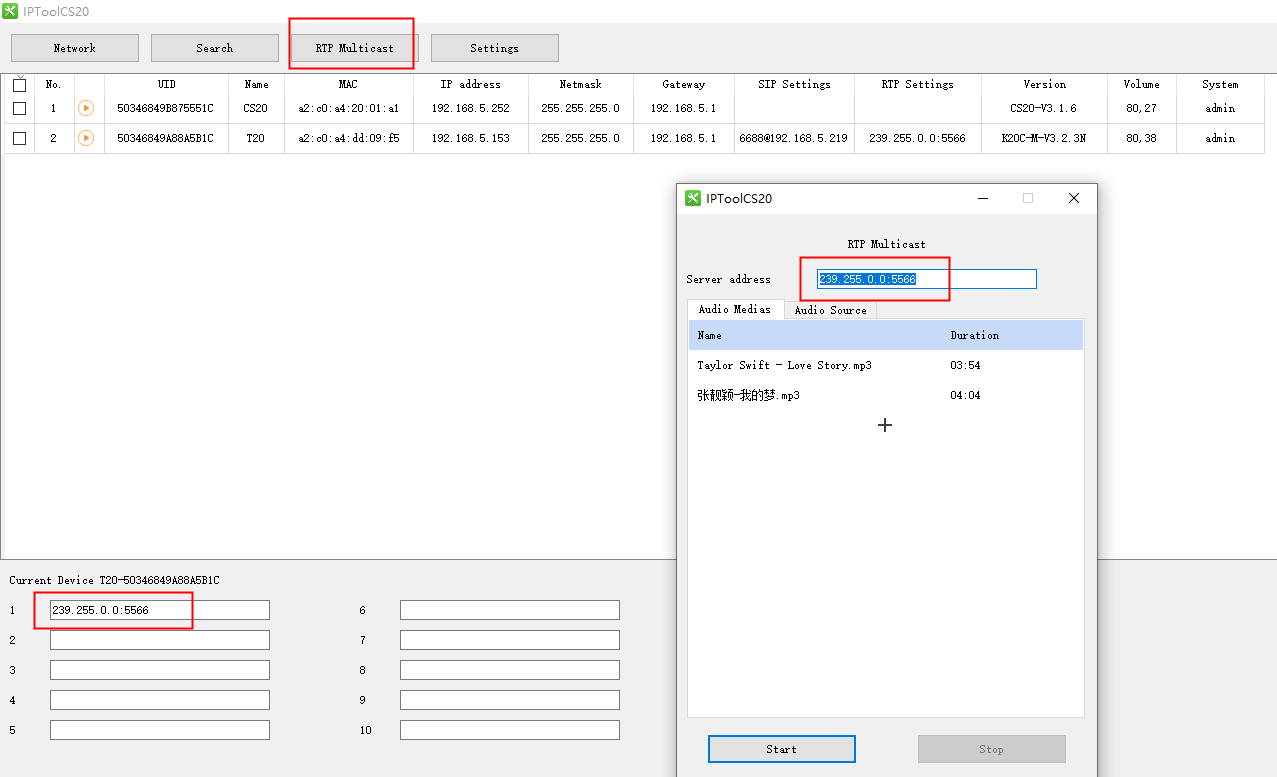Click SIP setting 6688@192.168.5.219 cell
The width and height of the screenshot is (1277, 777).
(x=794, y=138)
